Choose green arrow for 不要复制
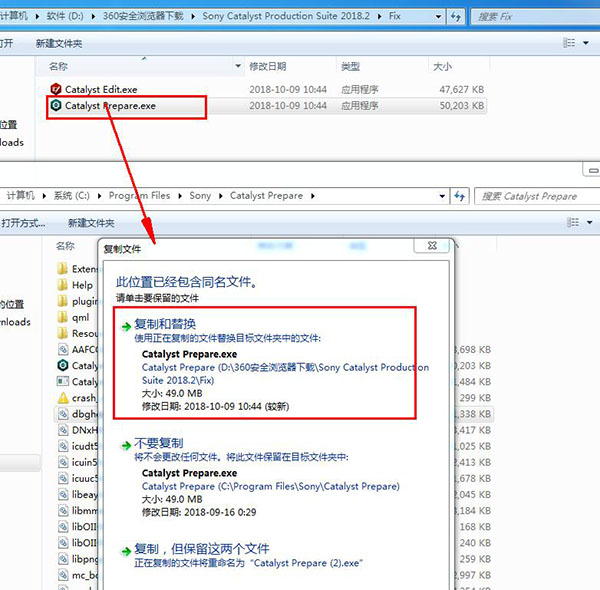This screenshot has height=590, width=600. [x=126, y=445]
